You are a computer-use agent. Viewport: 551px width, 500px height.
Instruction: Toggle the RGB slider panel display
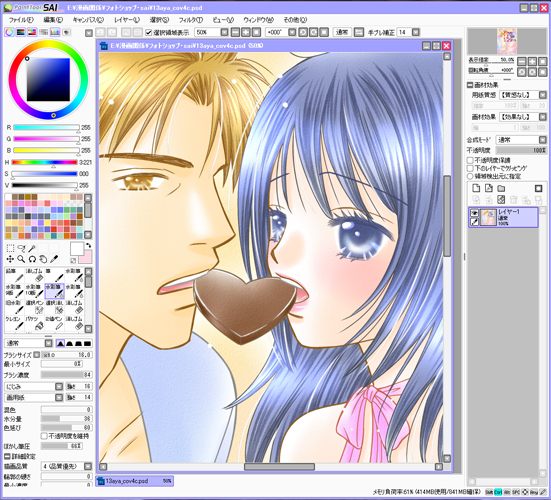tap(21, 32)
